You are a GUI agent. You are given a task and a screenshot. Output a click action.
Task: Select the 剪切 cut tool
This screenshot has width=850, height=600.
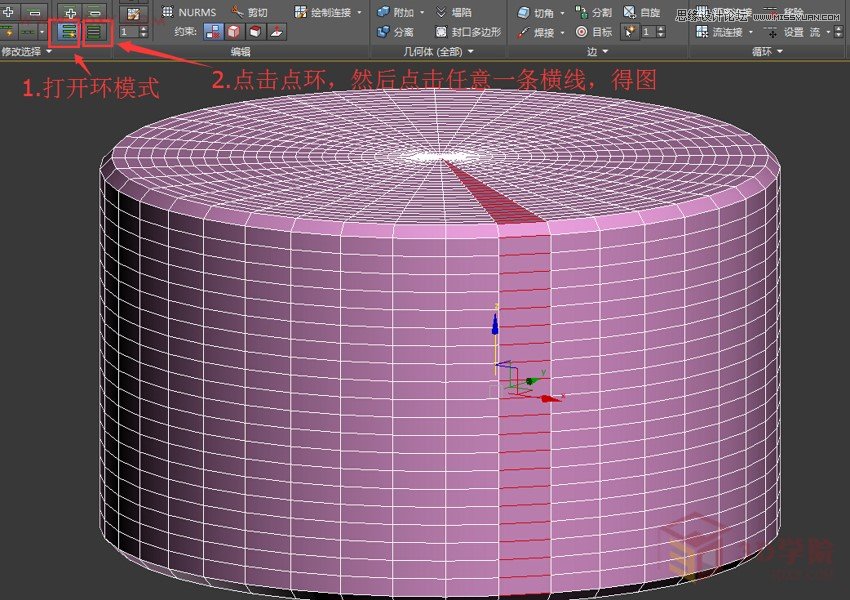250,12
